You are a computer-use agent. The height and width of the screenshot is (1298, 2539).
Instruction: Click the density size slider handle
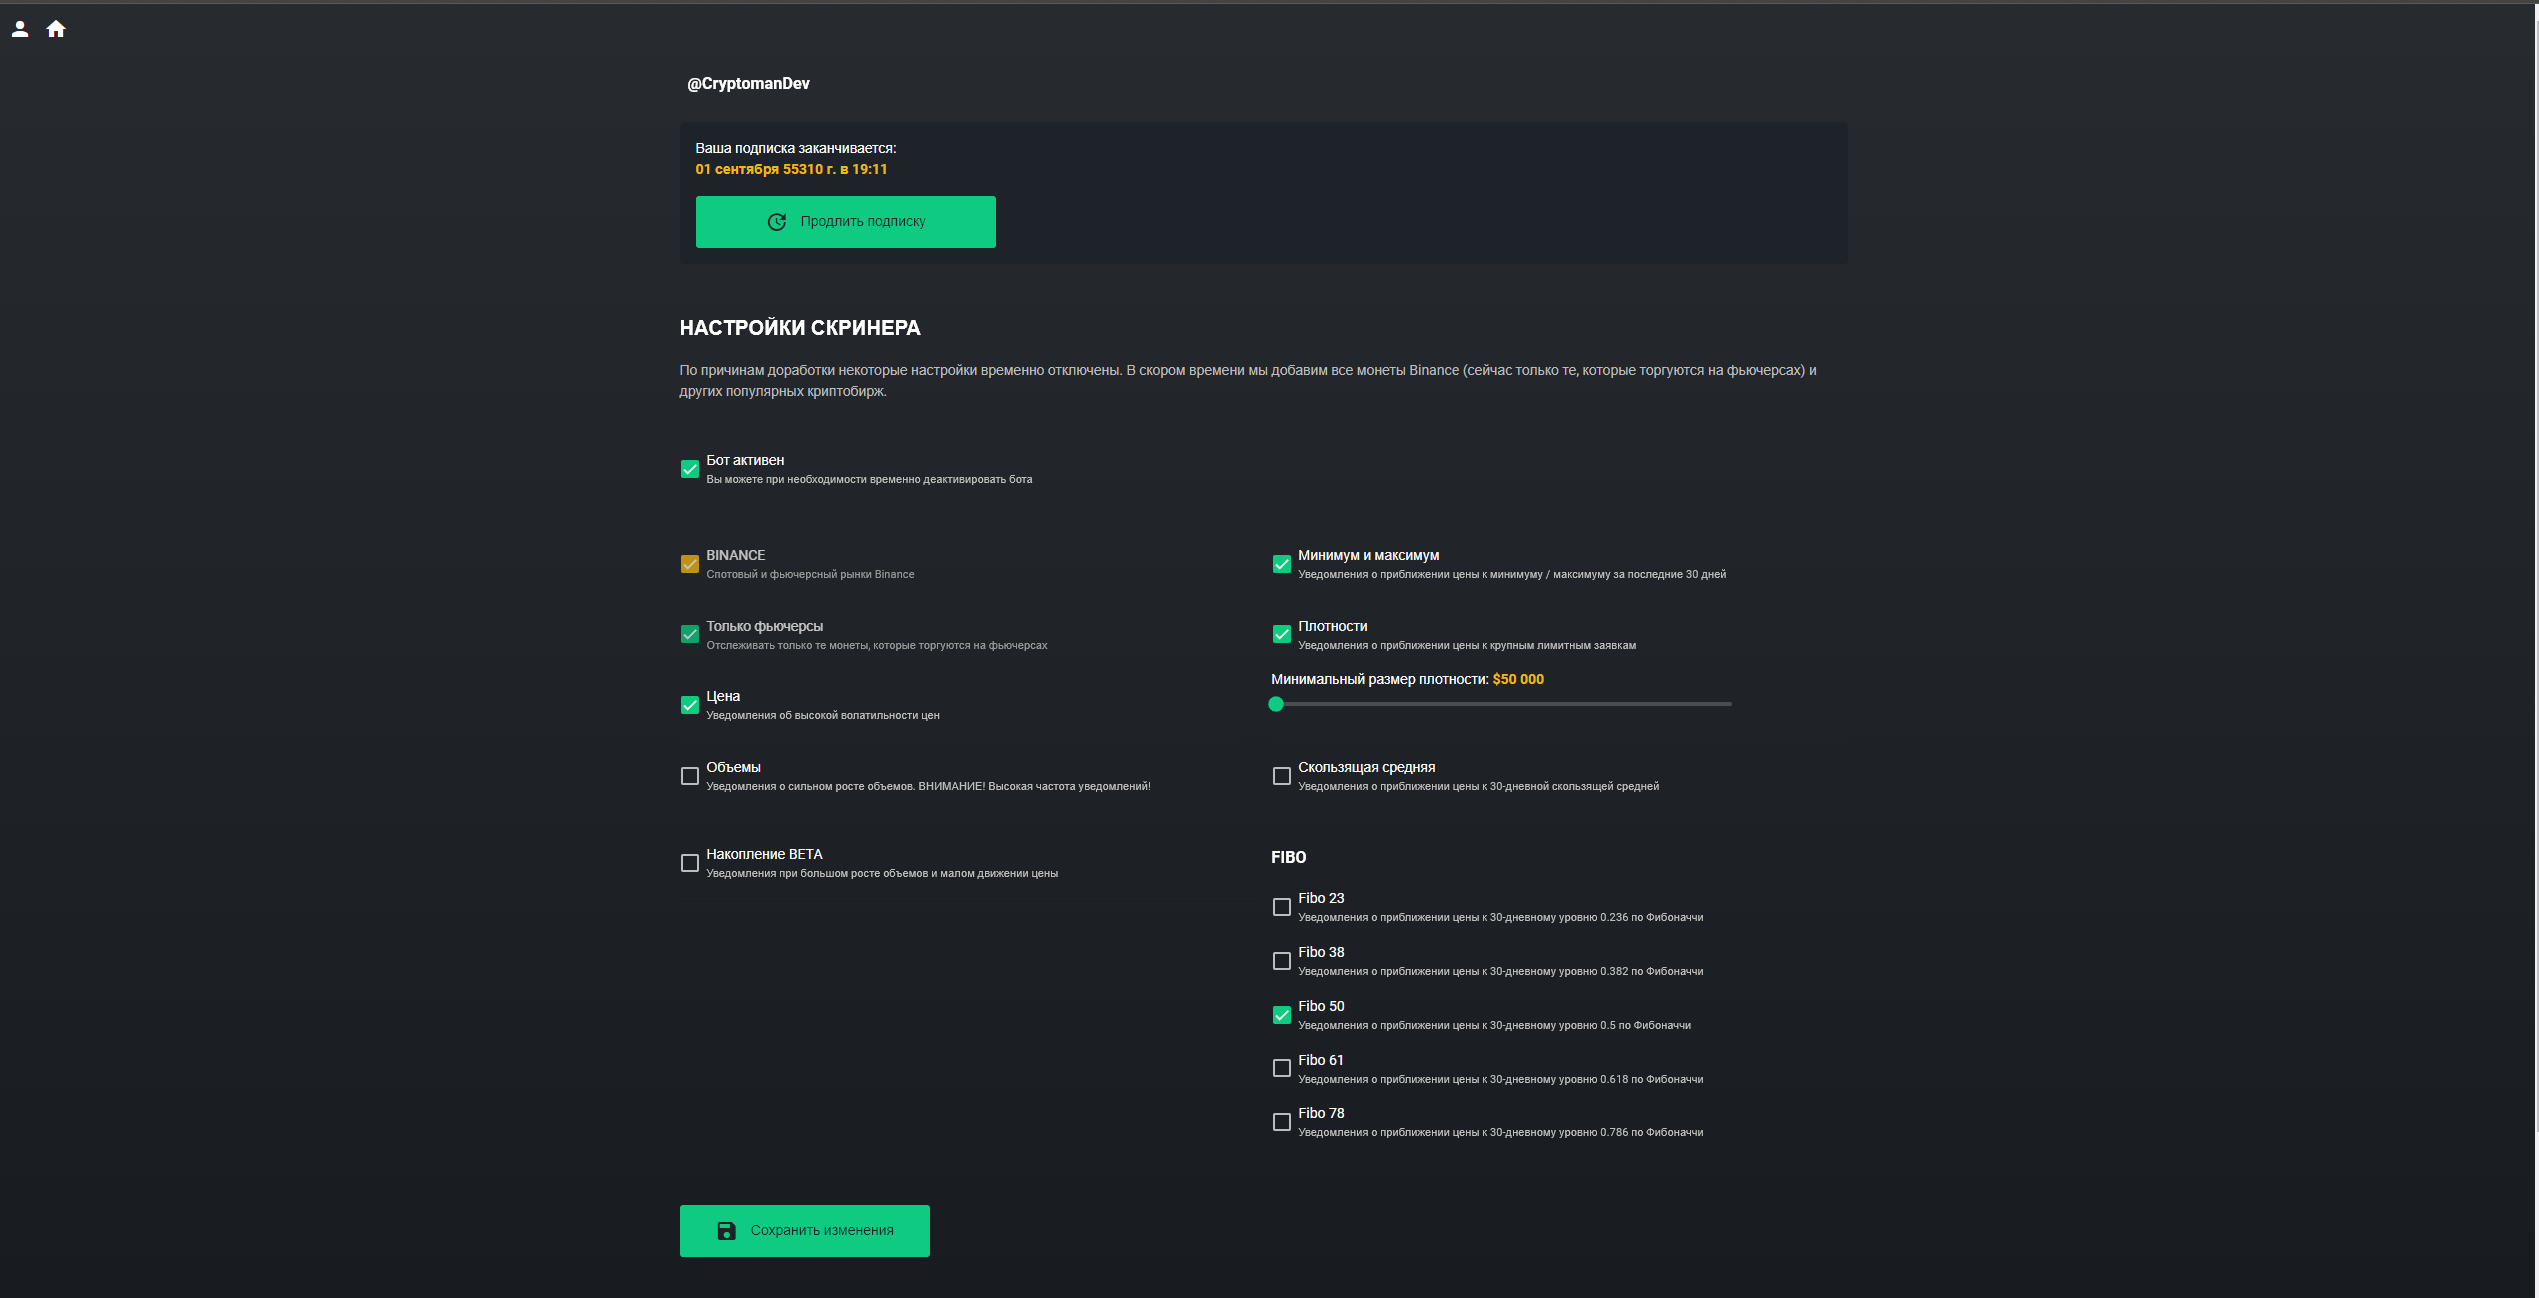point(1276,704)
